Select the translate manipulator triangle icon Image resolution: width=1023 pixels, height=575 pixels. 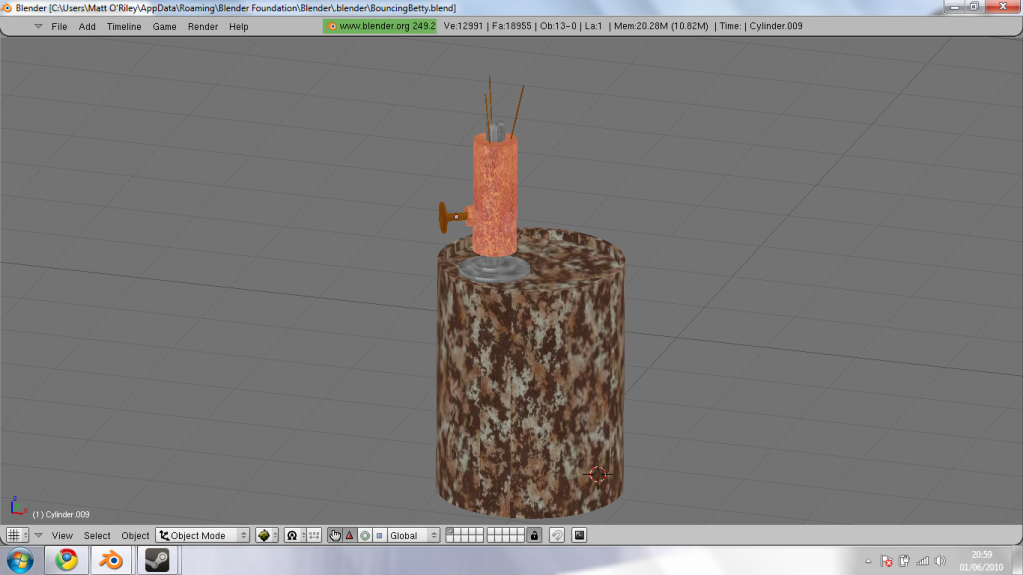click(x=349, y=535)
